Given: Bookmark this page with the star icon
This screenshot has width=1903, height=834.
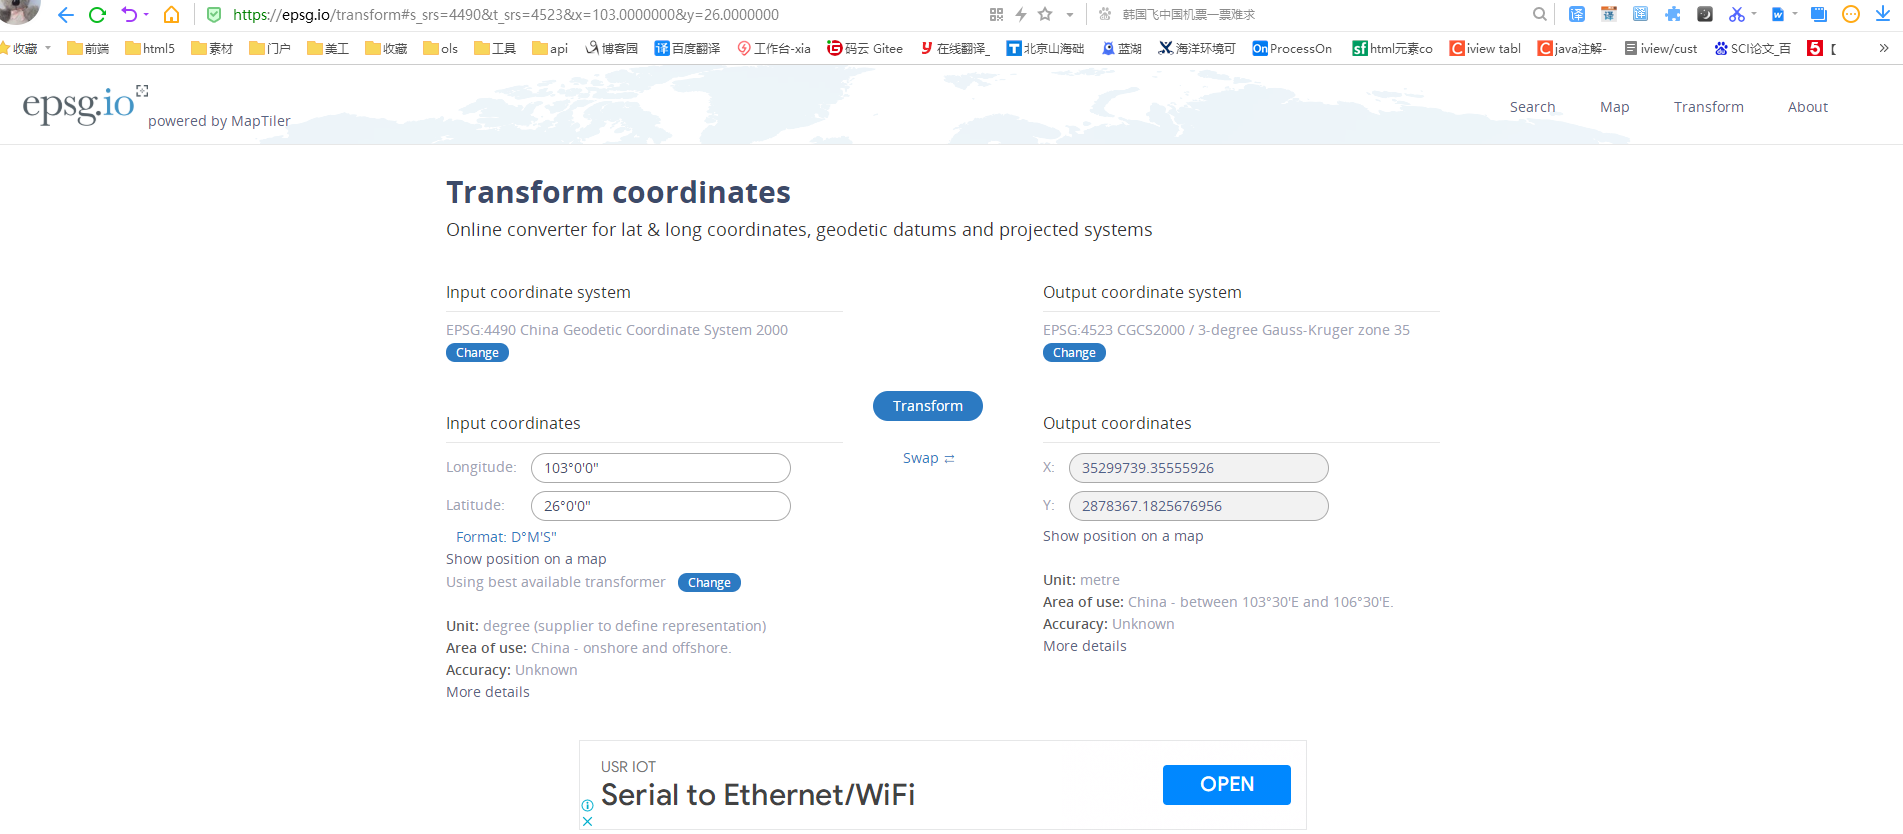Looking at the screenshot, I should (1045, 14).
